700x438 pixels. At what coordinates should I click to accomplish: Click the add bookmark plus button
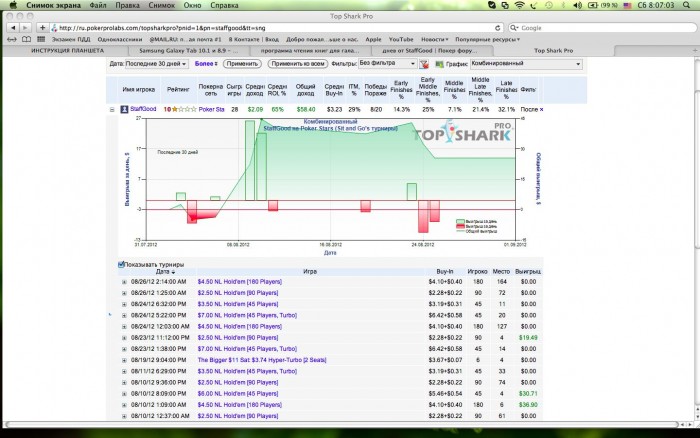click(42, 28)
